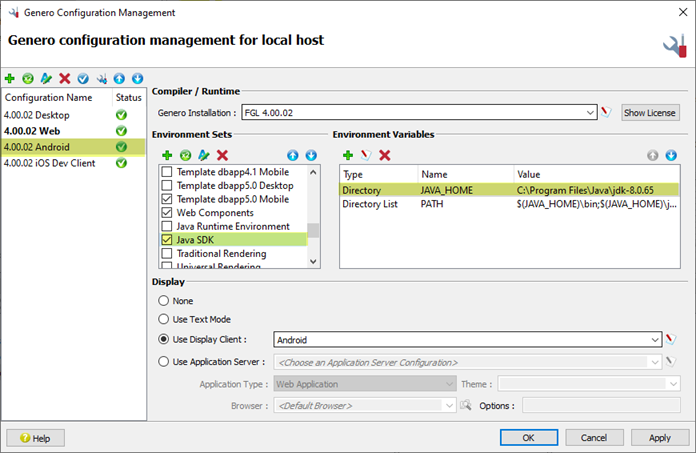The image size is (696, 453).
Task: Select the Use Text Mode radio button
Action: click(164, 319)
